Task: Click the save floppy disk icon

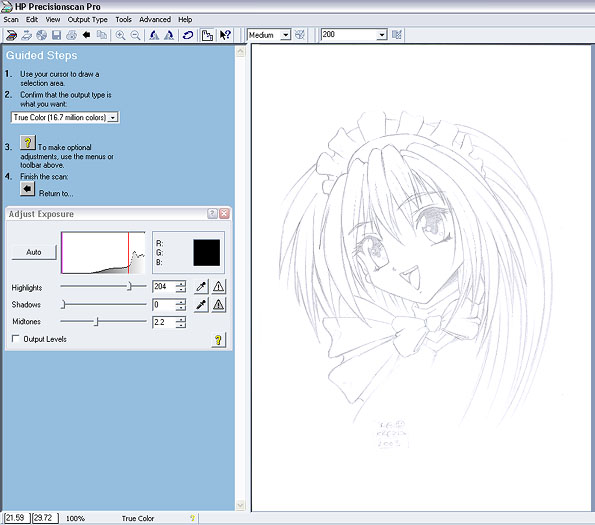Action: click(x=57, y=35)
